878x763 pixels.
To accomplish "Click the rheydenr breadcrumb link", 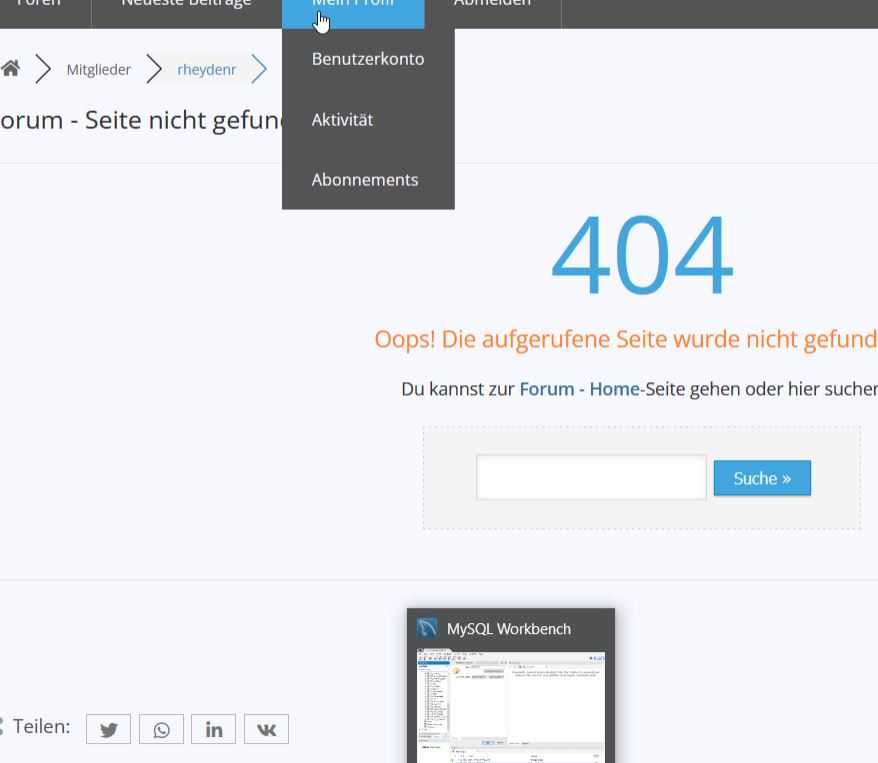I will [x=207, y=69].
